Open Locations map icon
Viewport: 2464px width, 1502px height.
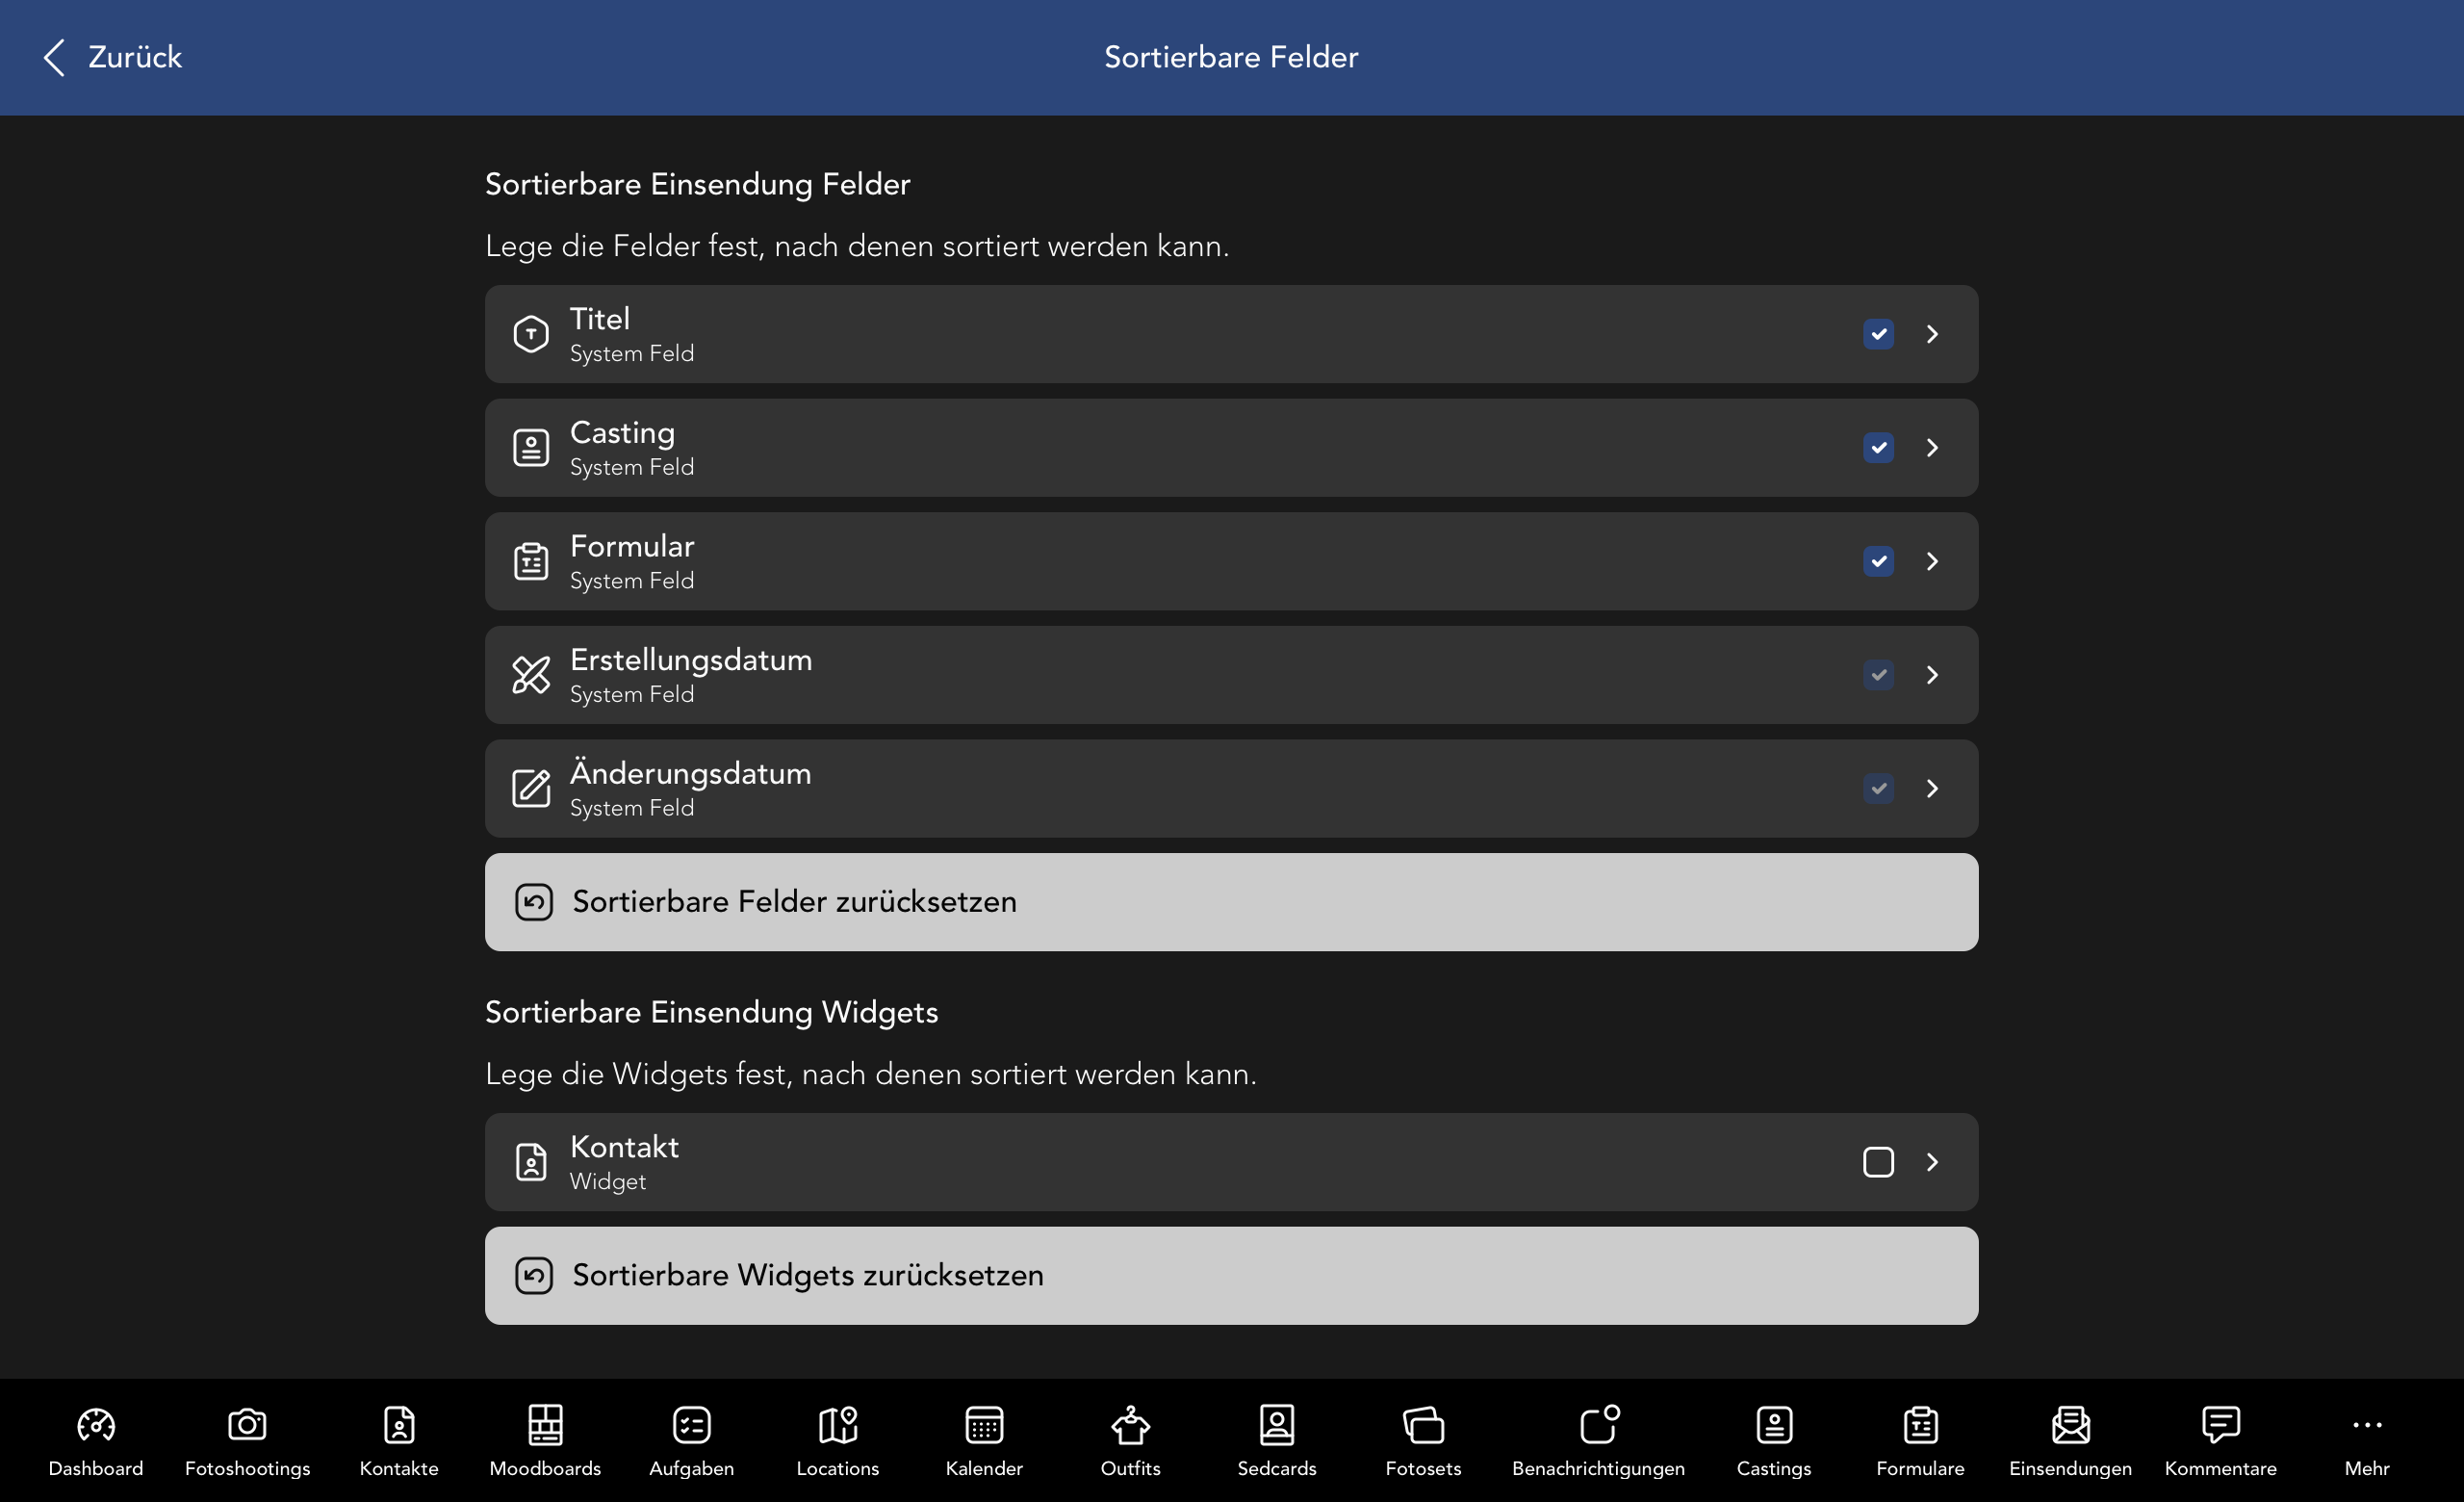(x=838, y=1425)
